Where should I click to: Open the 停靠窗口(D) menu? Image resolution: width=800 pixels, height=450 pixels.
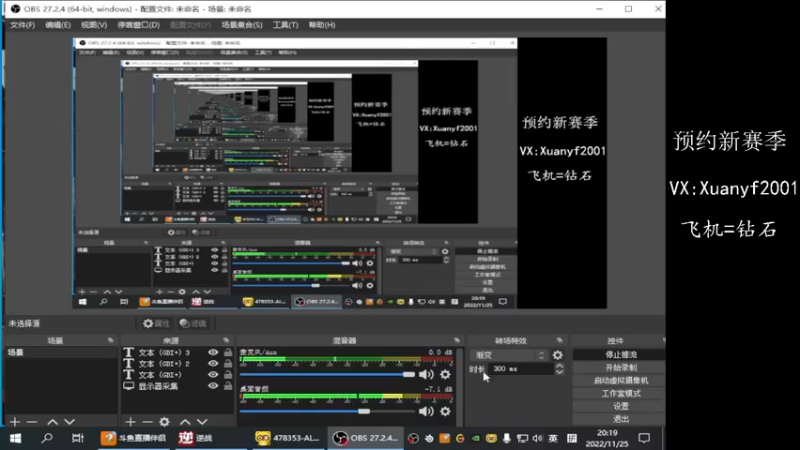coord(138,24)
